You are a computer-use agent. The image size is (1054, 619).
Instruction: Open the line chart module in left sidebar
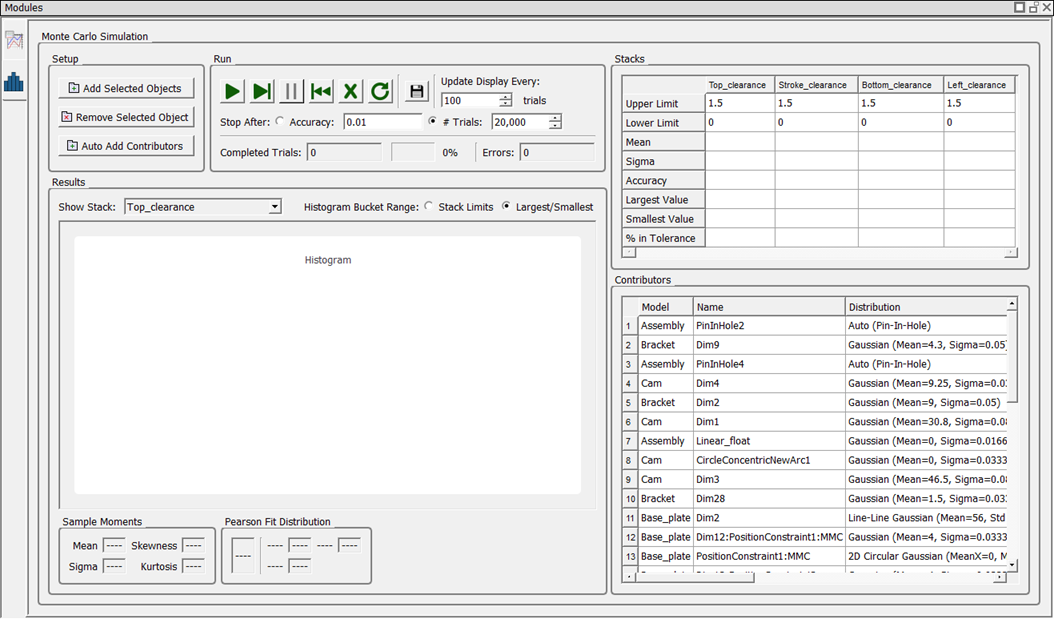point(13,41)
